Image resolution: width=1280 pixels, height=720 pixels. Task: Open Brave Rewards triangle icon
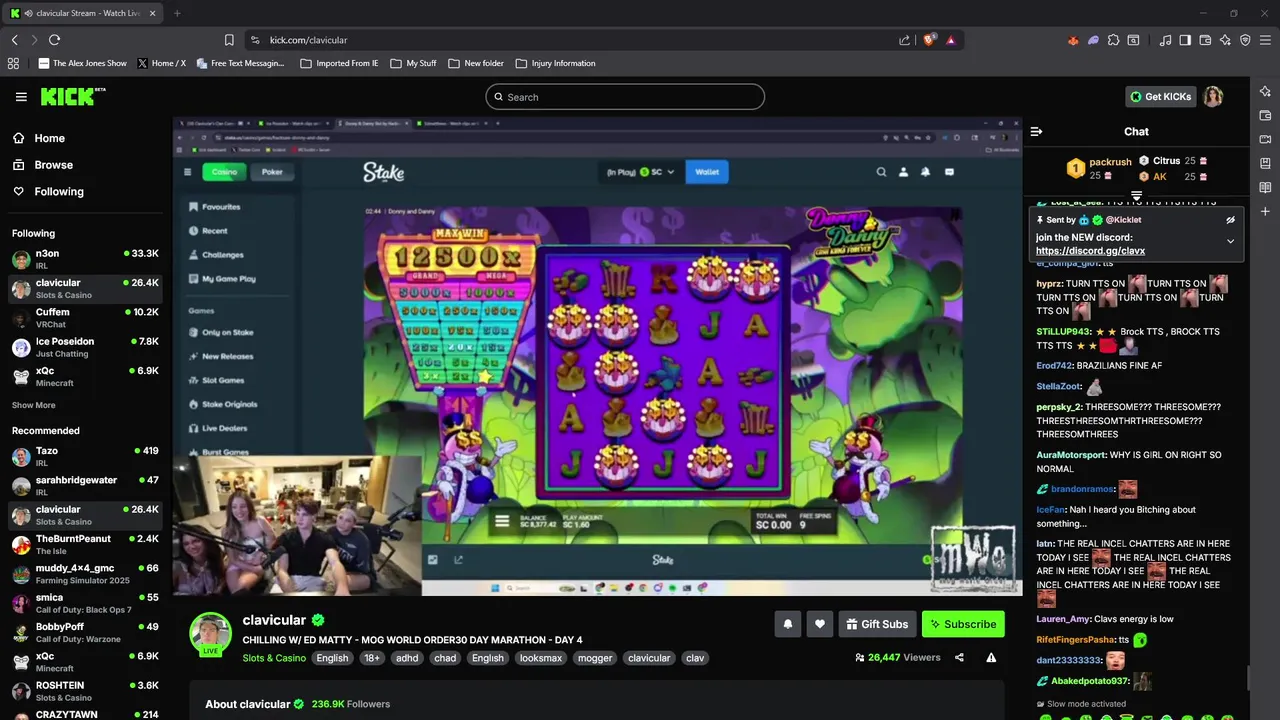coord(950,40)
